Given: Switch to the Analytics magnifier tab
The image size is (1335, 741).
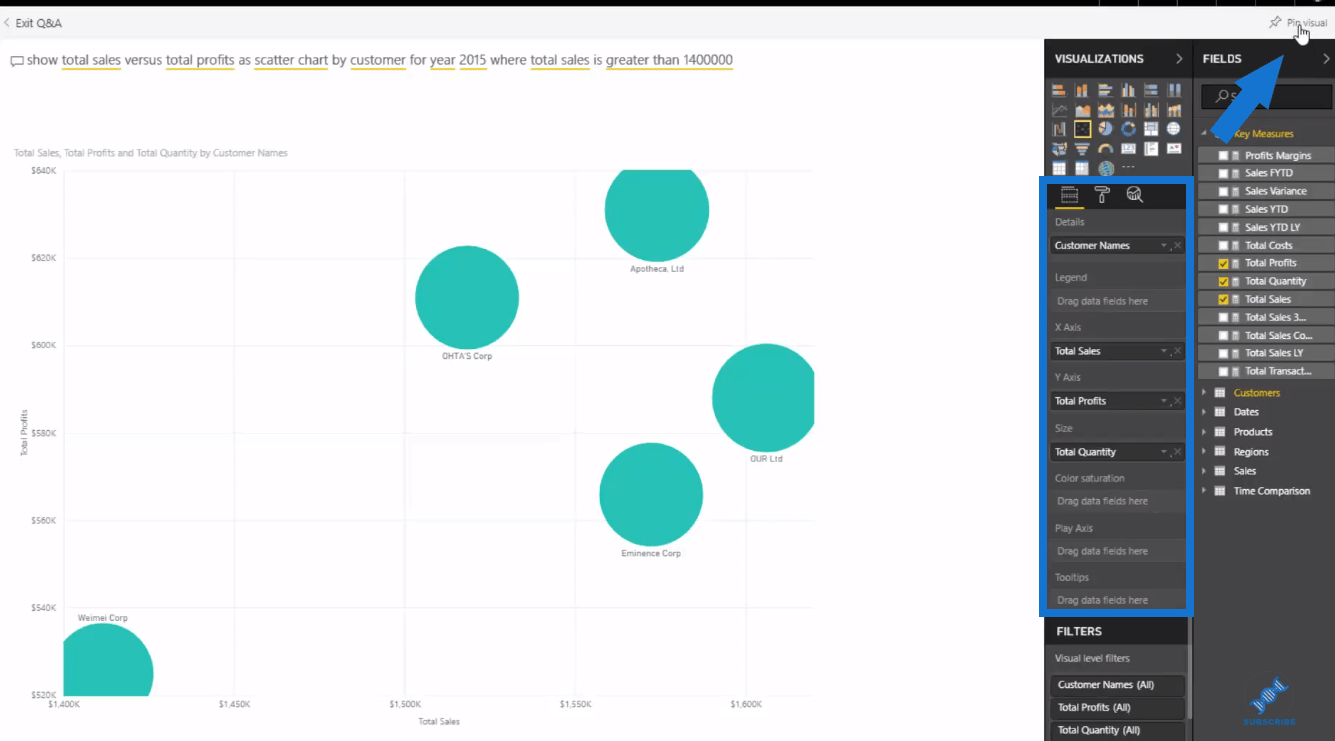Looking at the screenshot, I should click(1134, 195).
